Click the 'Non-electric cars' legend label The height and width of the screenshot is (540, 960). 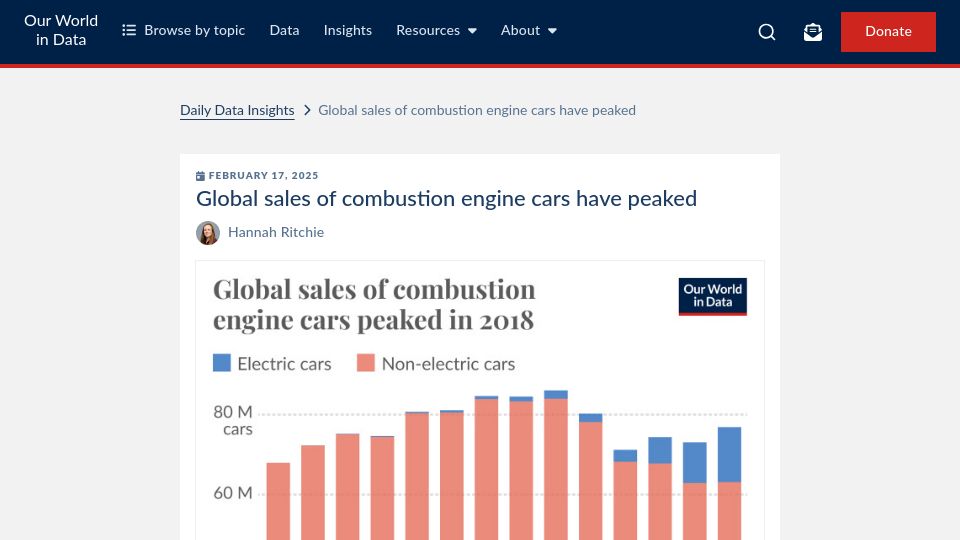[448, 364]
